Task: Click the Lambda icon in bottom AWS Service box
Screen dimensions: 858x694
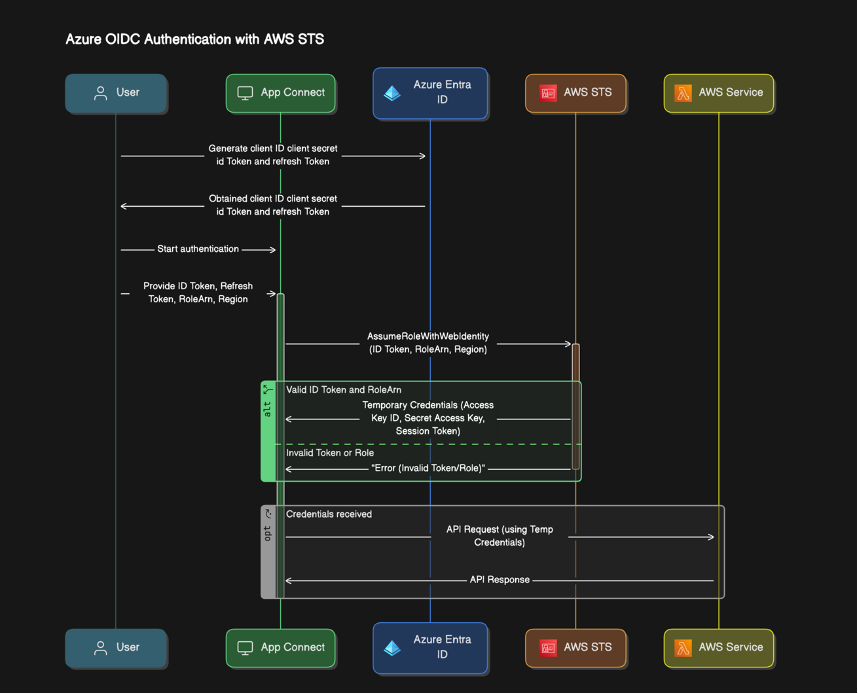Action: tap(683, 648)
